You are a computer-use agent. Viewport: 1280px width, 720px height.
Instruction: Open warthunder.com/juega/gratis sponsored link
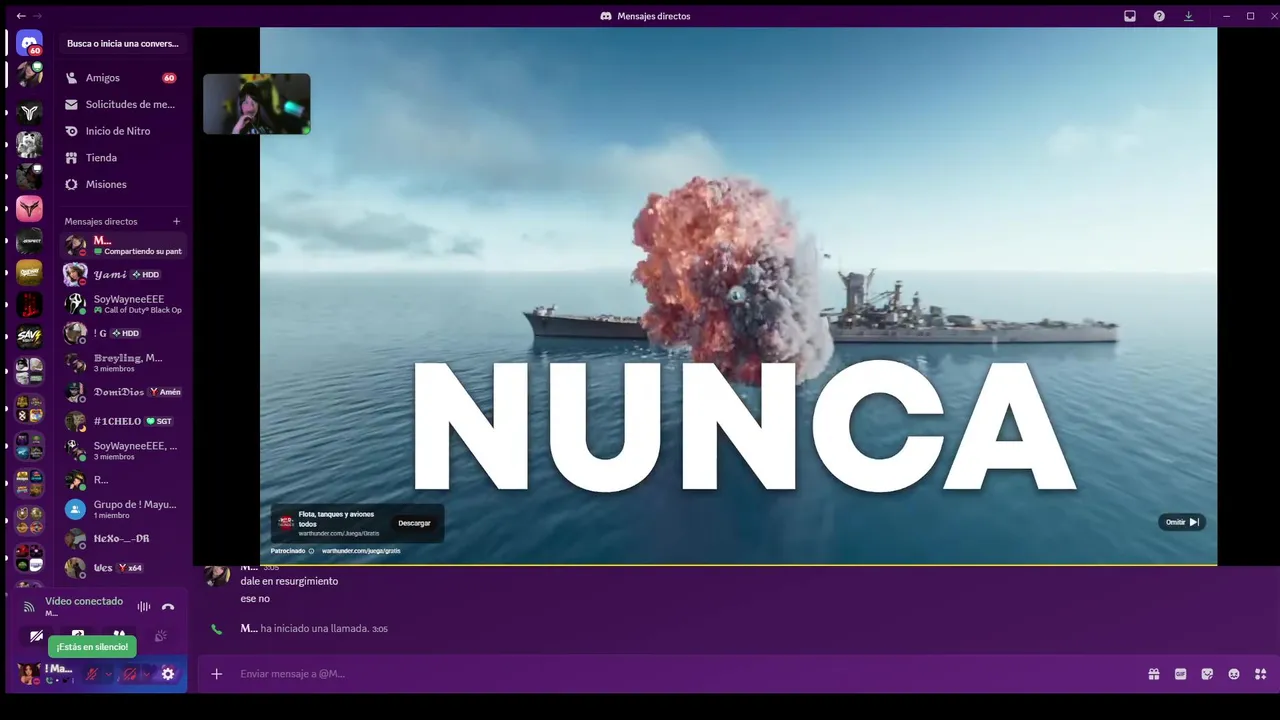pos(361,551)
